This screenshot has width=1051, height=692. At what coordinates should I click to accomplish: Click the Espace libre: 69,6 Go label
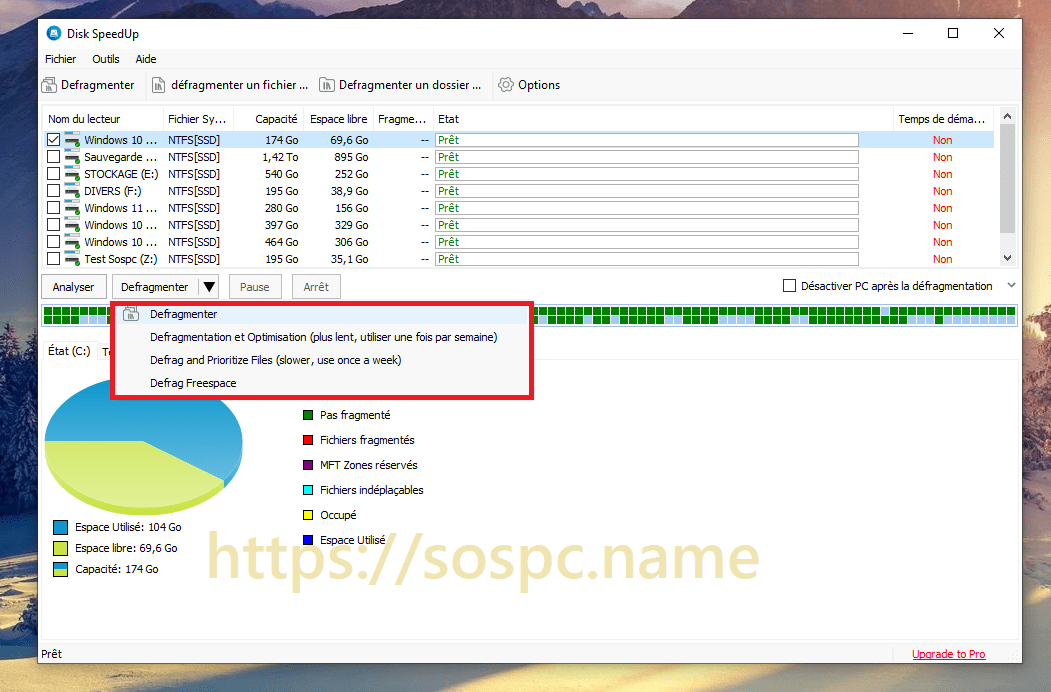[x=126, y=548]
